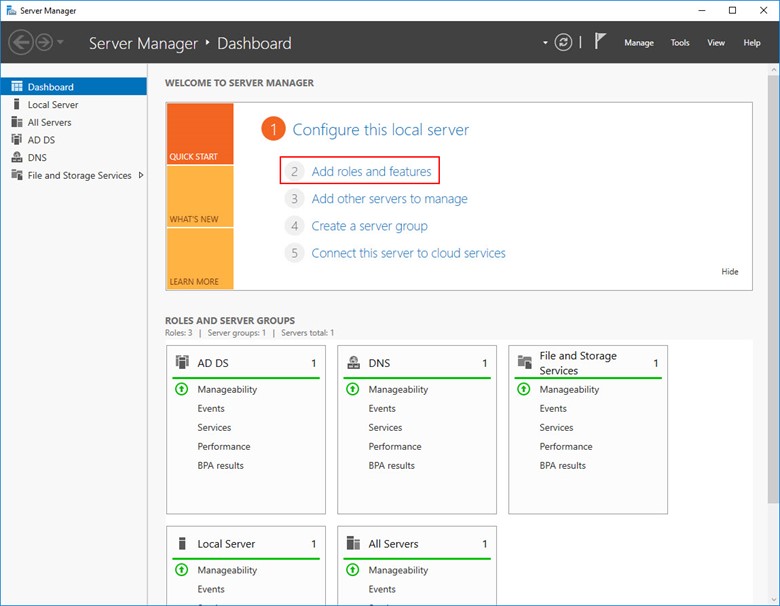The width and height of the screenshot is (780, 606).
Task: Click the AD DS tile icon
Action: pyautogui.click(x=182, y=363)
